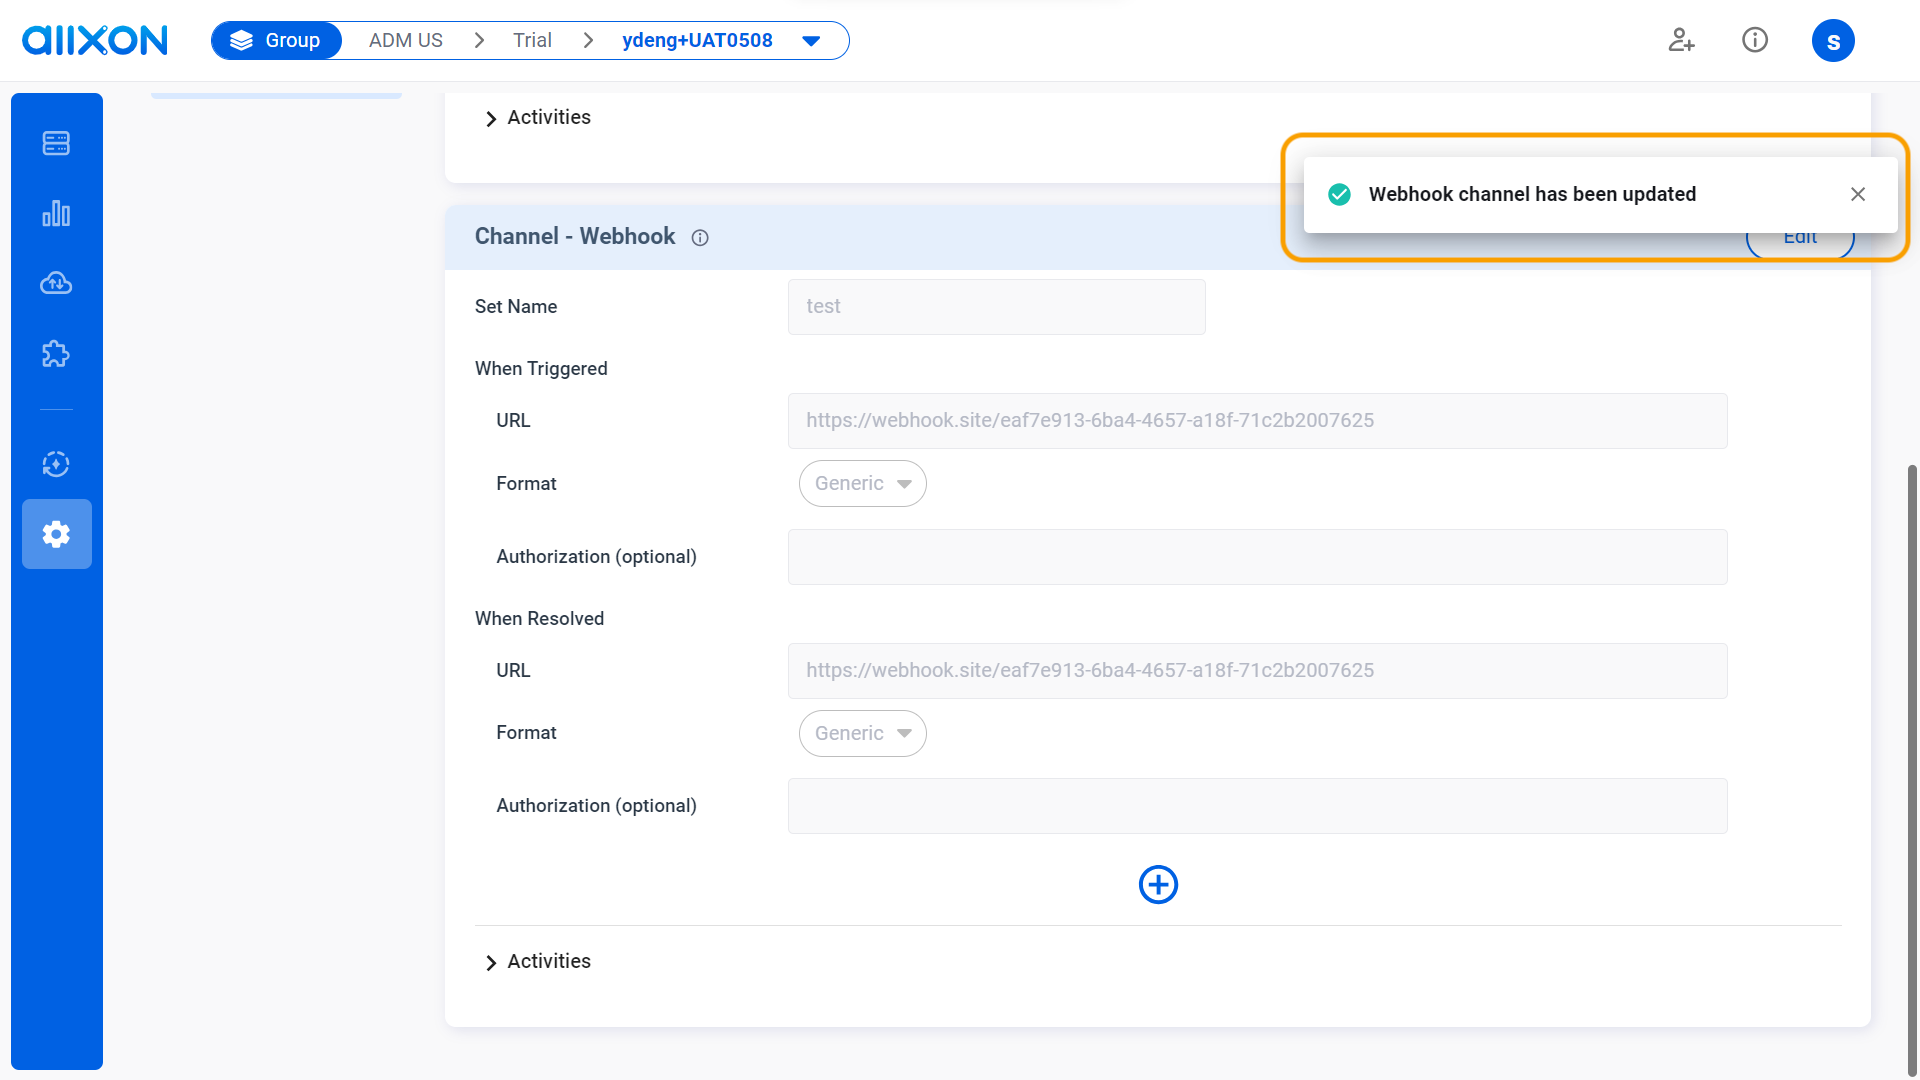Dismiss the Webhook channel updated notification
The width and height of the screenshot is (1920, 1080).
[1858, 194]
